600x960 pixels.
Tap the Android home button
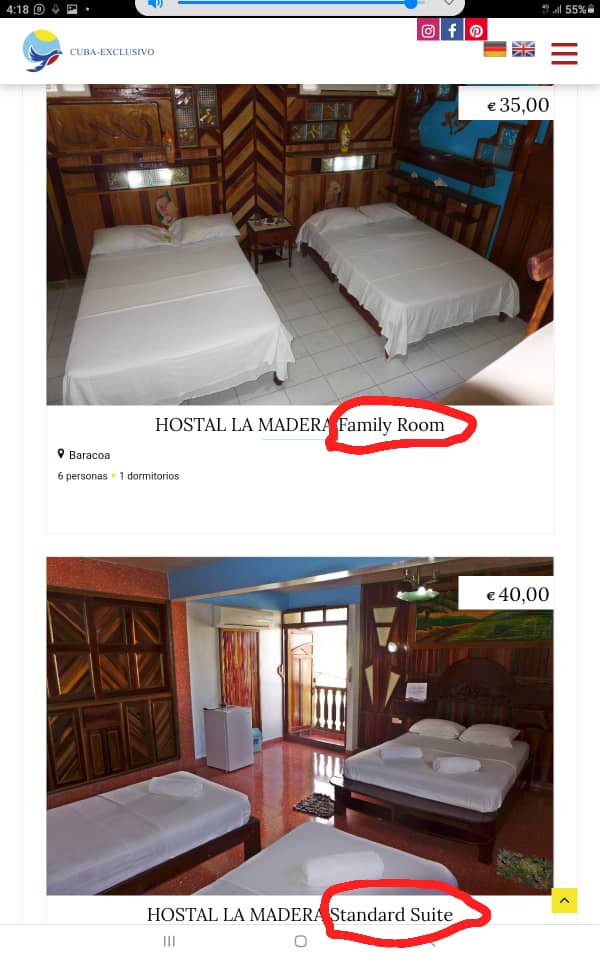(x=301, y=941)
